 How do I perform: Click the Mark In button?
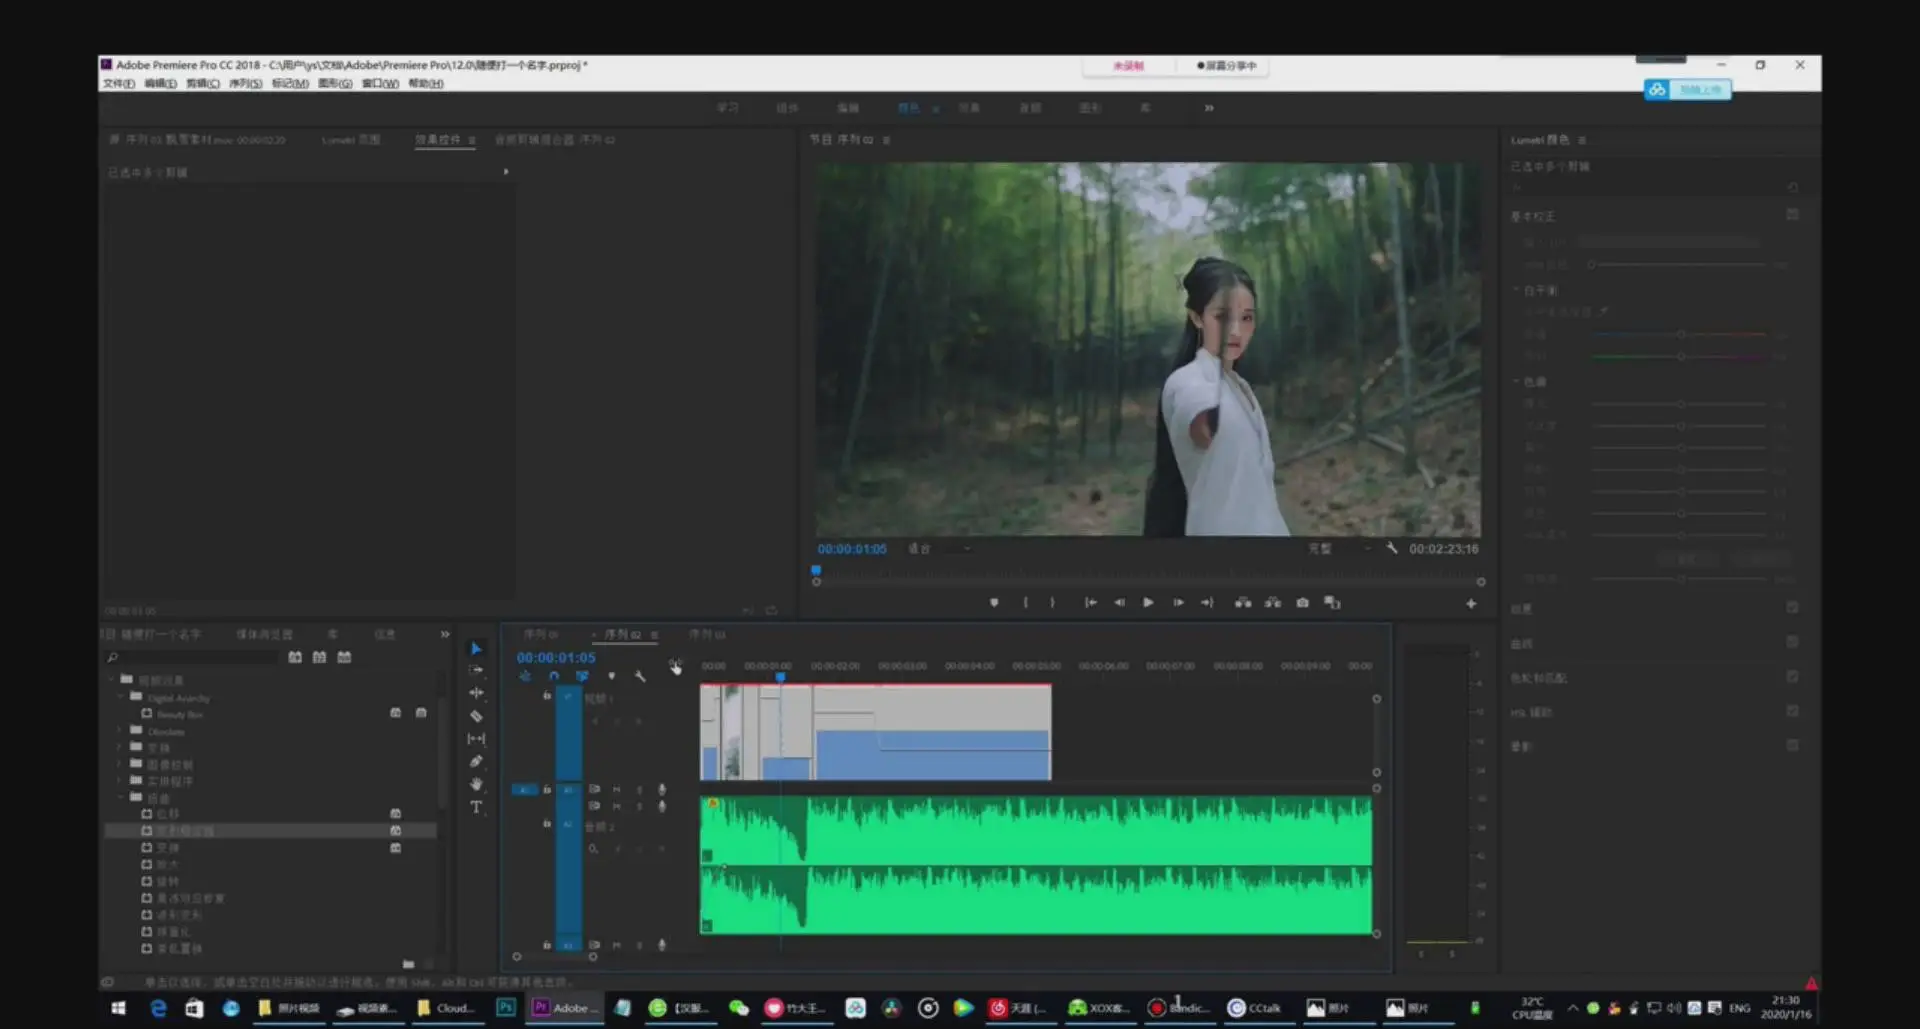pyautogui.click(x=1025, y=603)
